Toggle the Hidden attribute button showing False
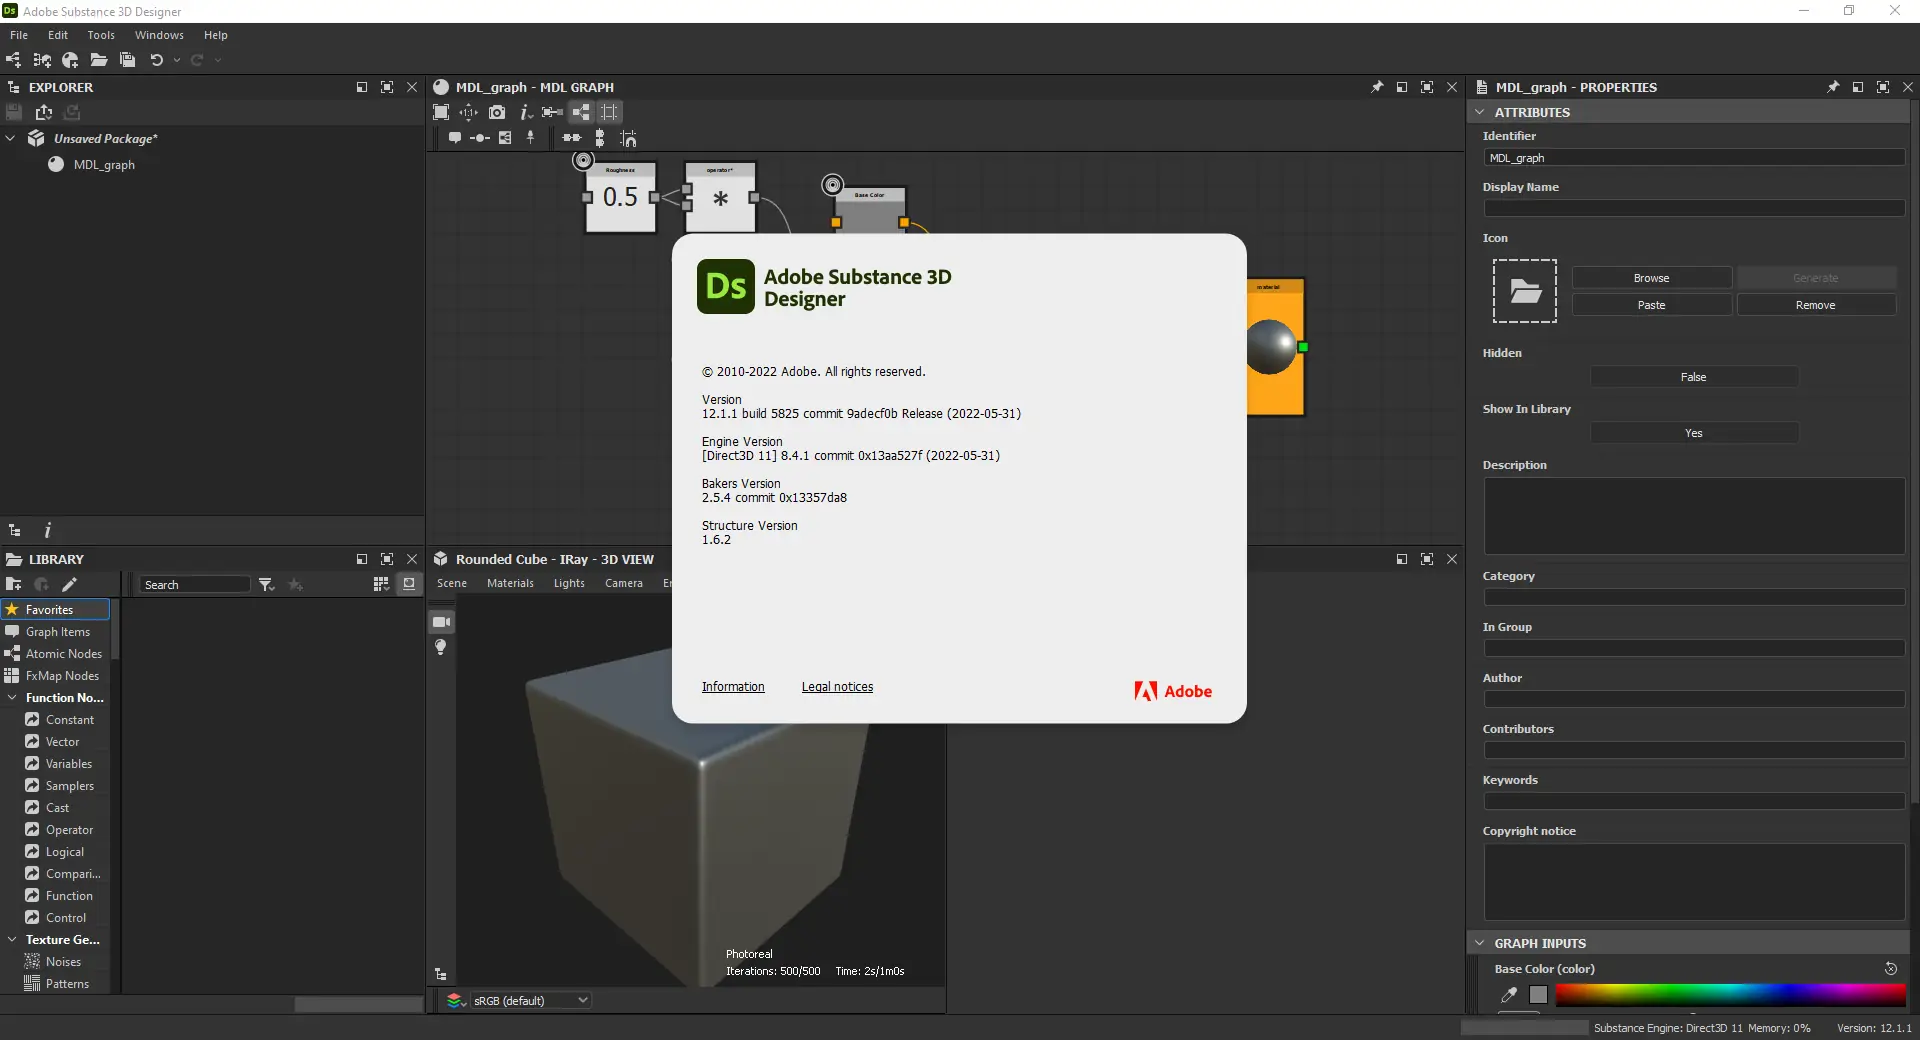The width and height of the screenshot is (1920, 1040). (x=1694, y=377)
